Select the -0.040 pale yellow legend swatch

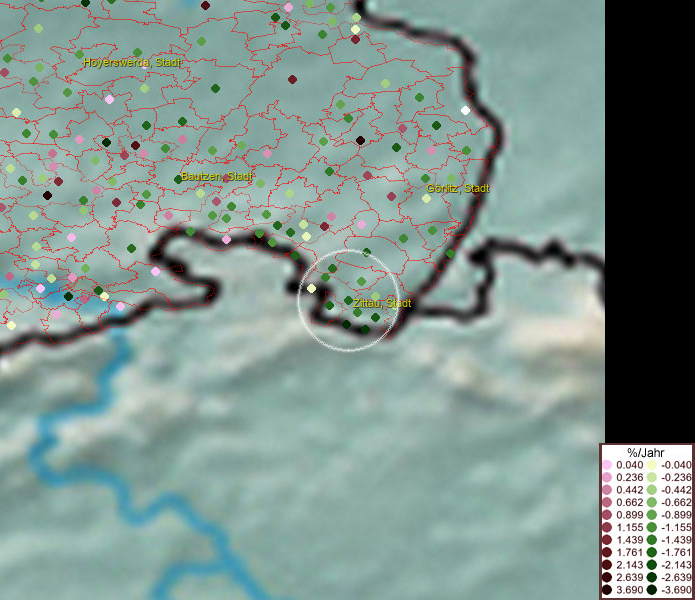[652, 465]
